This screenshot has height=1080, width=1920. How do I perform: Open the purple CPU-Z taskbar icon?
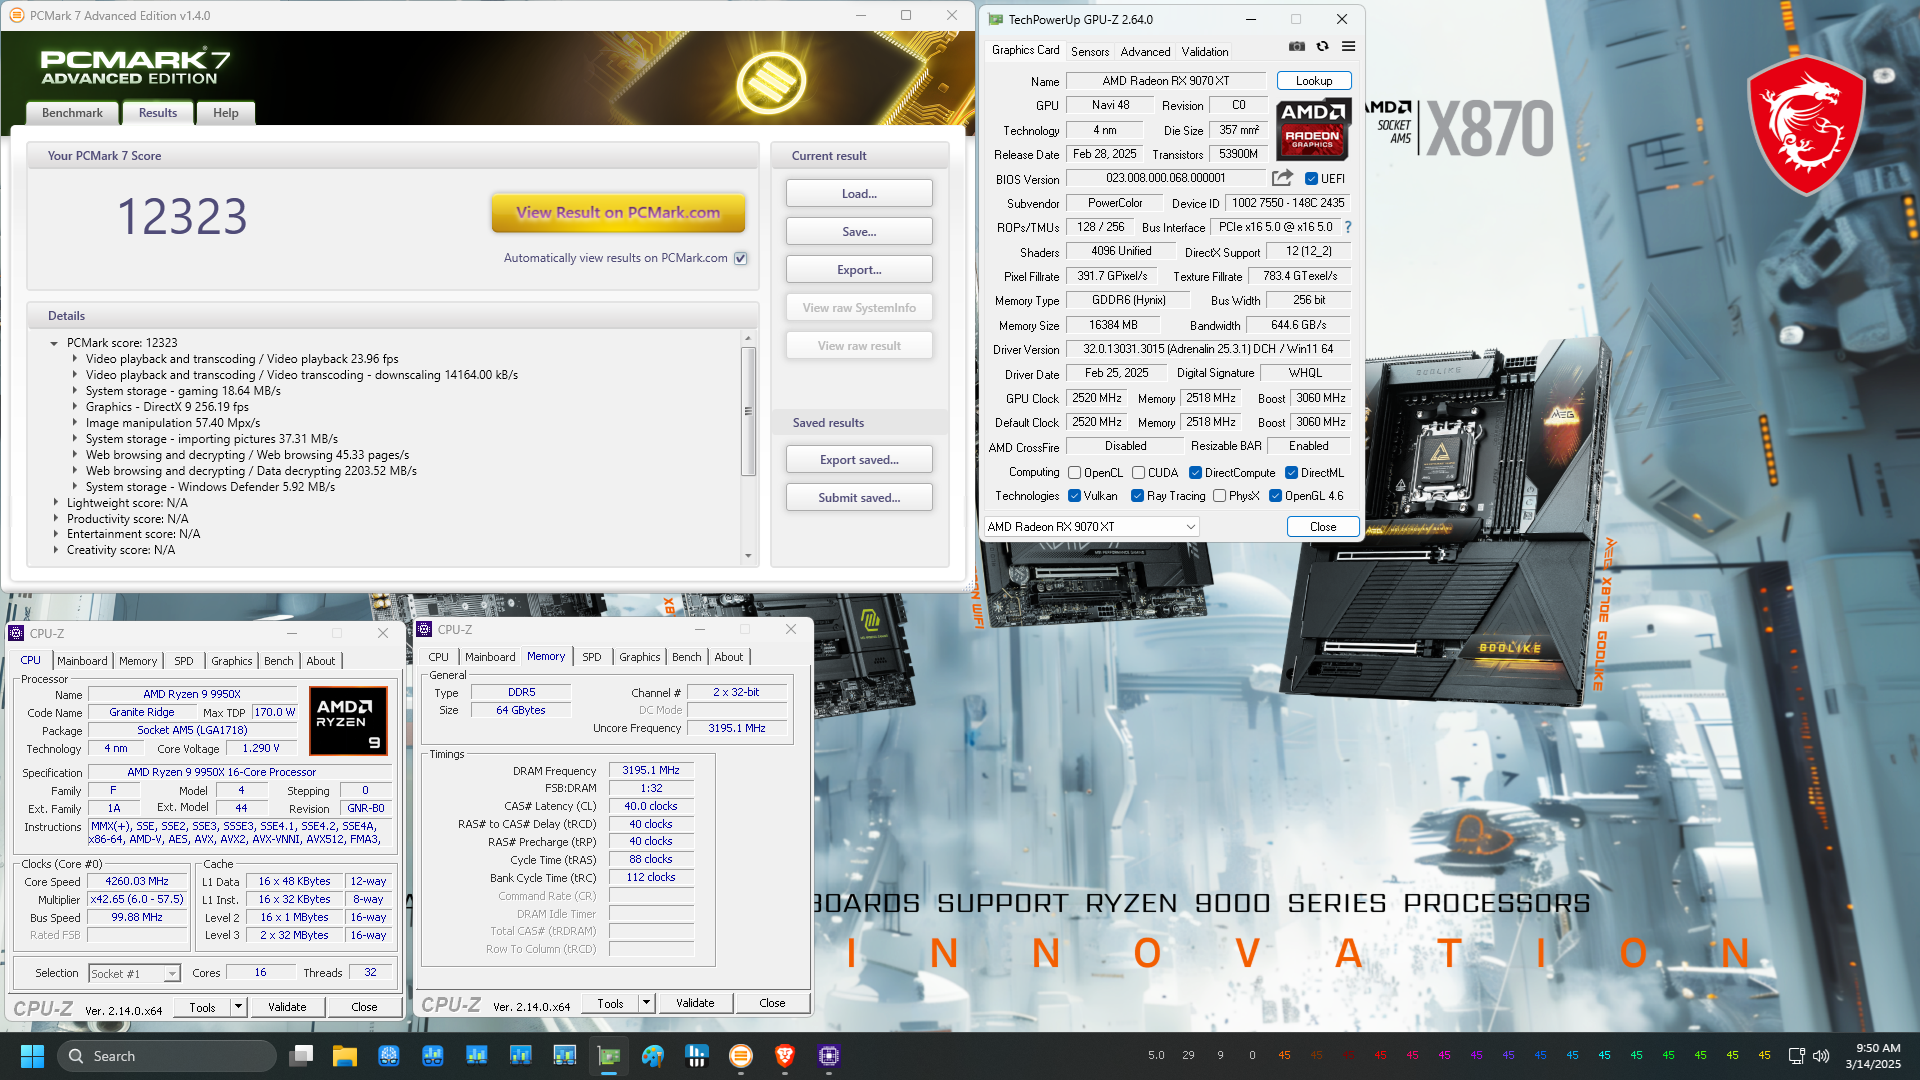point(829,1056)
